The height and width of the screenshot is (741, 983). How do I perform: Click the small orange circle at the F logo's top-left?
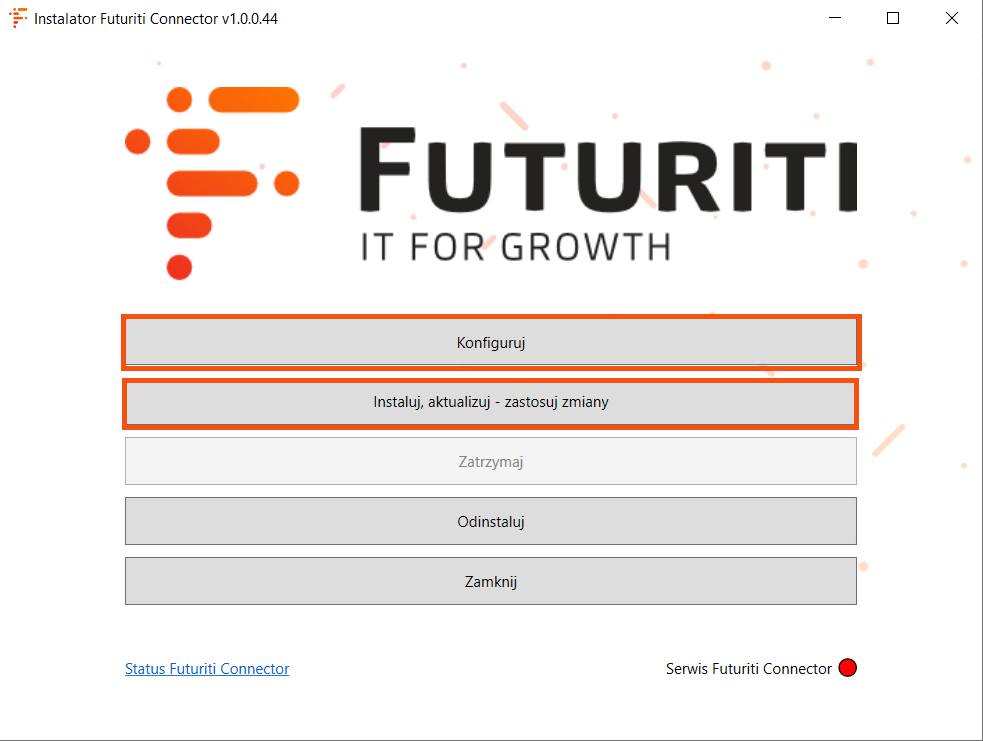(179, 100)
